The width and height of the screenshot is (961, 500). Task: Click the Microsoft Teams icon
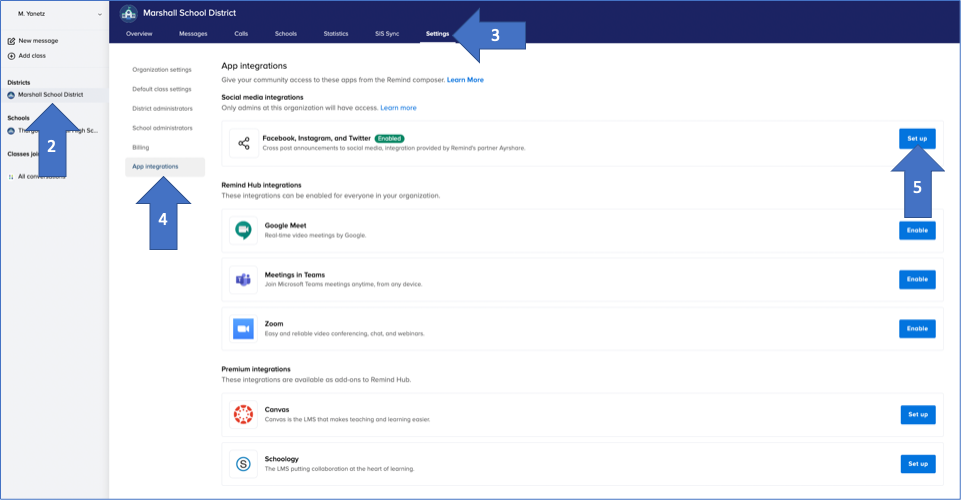pyautogui.click(x=243, y=279)
